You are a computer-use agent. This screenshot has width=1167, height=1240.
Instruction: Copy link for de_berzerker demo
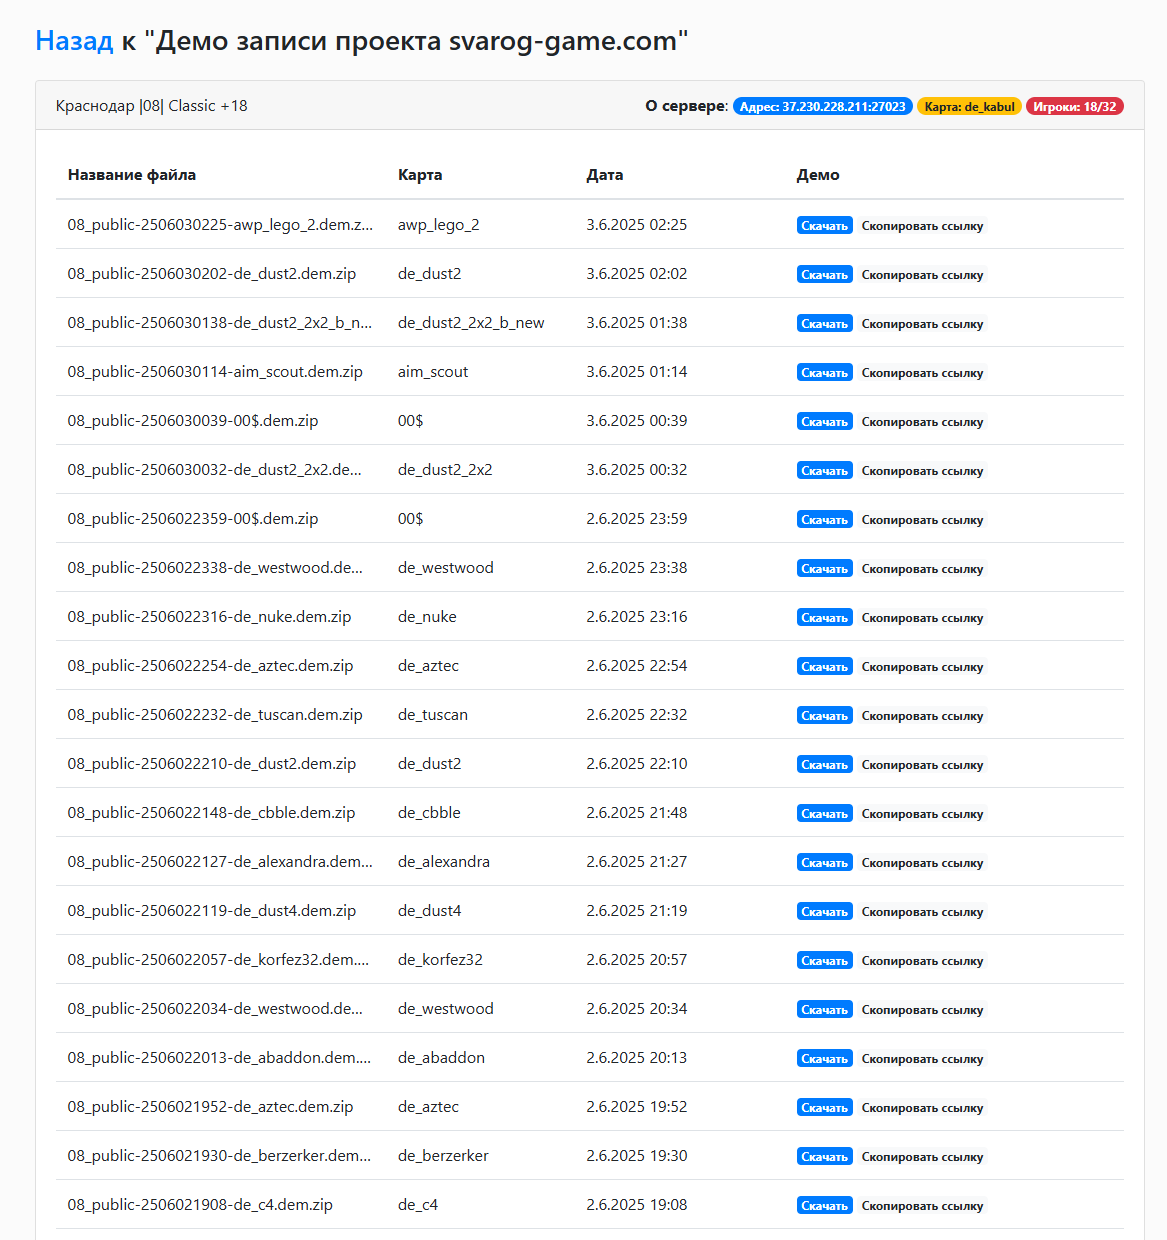[x=923, y=1156]
